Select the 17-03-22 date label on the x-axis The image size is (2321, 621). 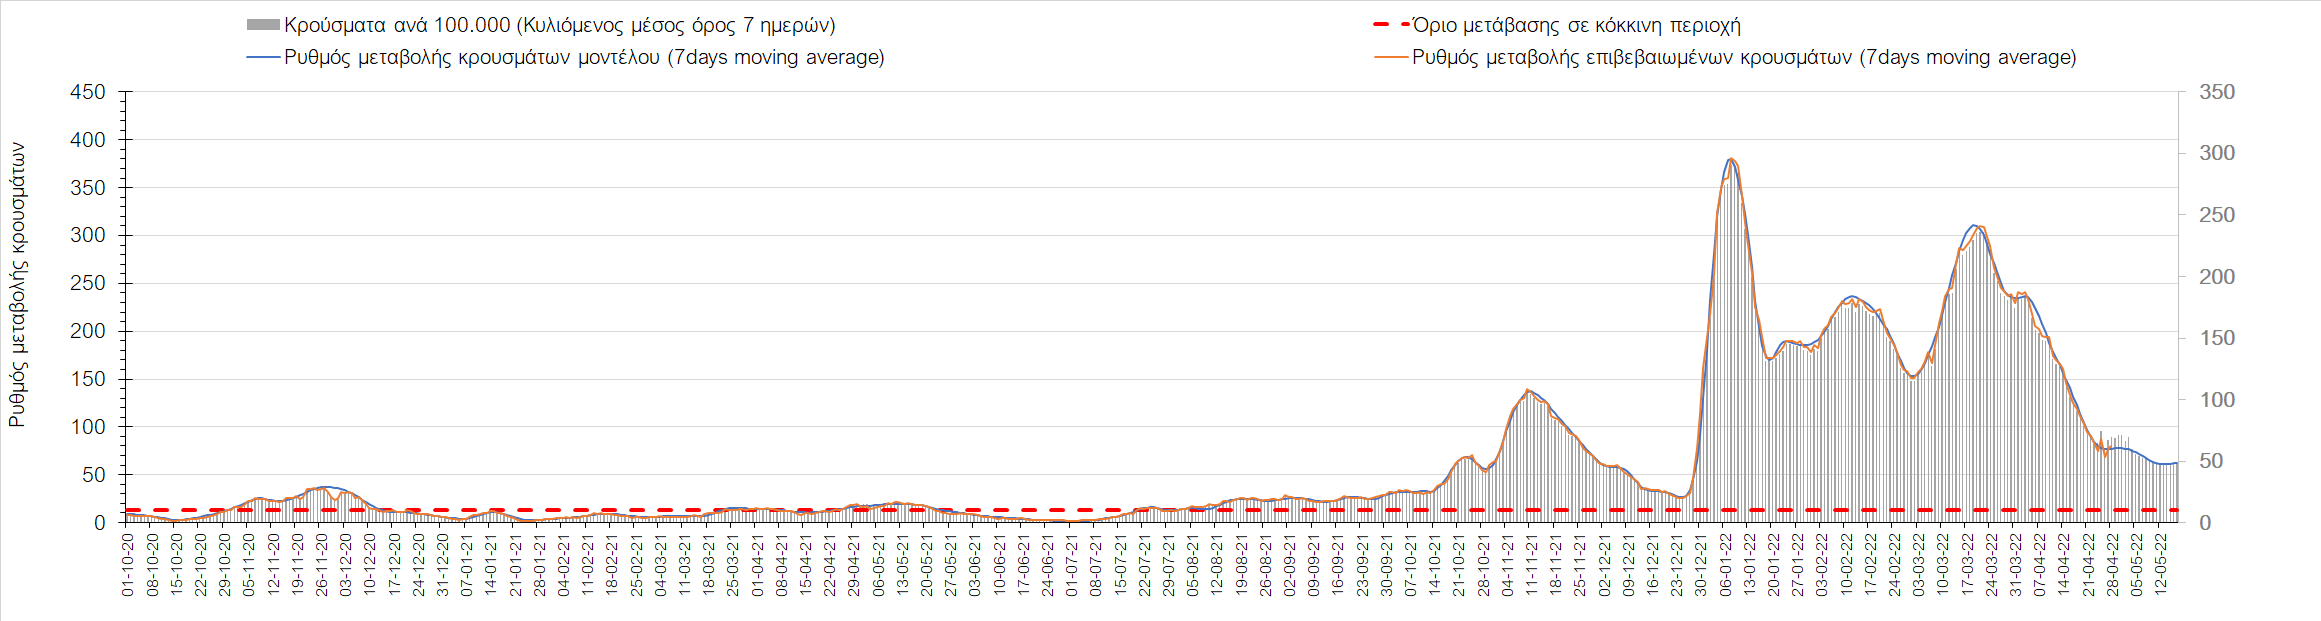click(x=1967, y=565)
